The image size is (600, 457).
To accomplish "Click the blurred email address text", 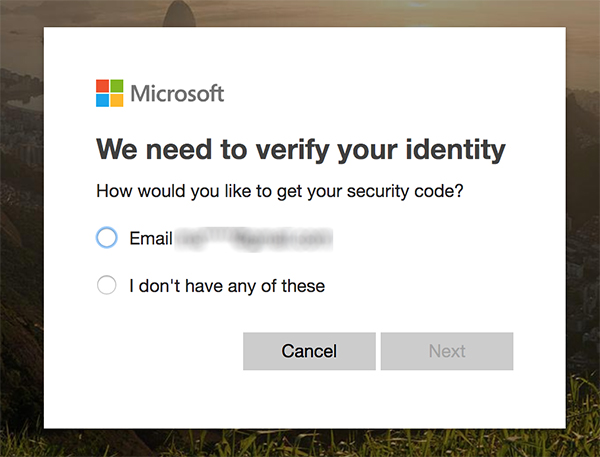I will pos(253,239).
